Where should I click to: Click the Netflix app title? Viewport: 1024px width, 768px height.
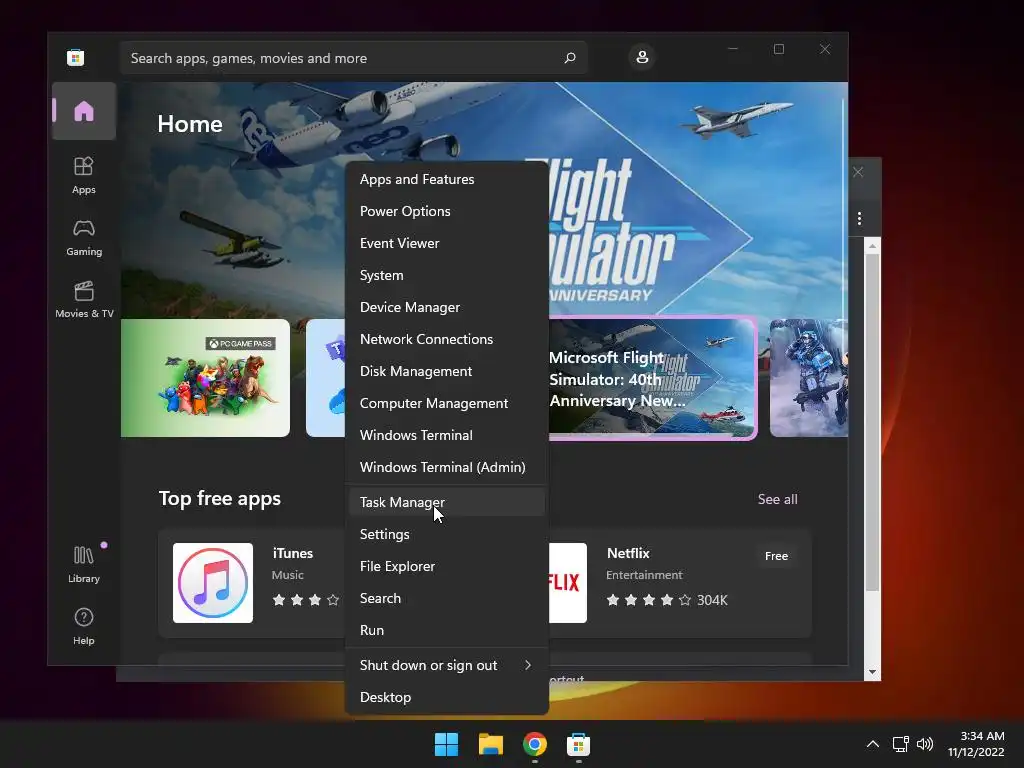(x=628, y=553)
